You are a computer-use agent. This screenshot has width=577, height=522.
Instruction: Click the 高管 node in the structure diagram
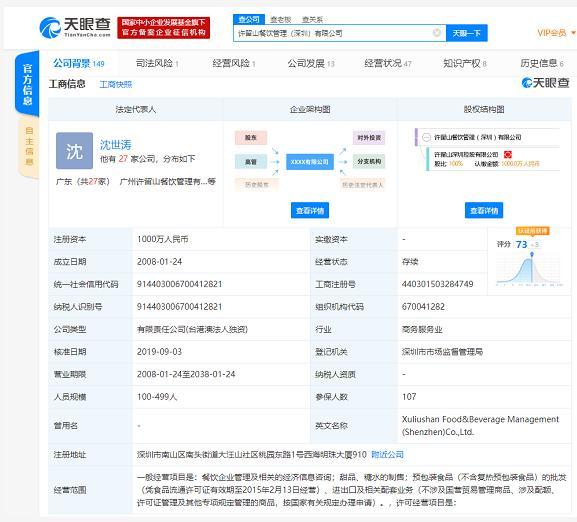coord(251,161)
